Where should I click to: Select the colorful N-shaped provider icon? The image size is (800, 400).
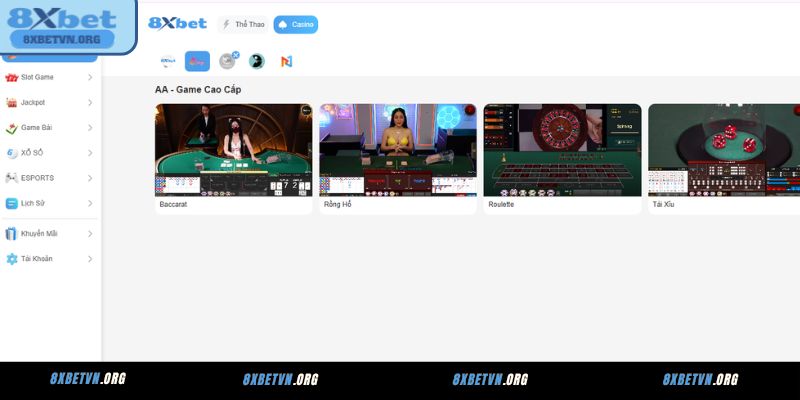(x=286, y=61)
